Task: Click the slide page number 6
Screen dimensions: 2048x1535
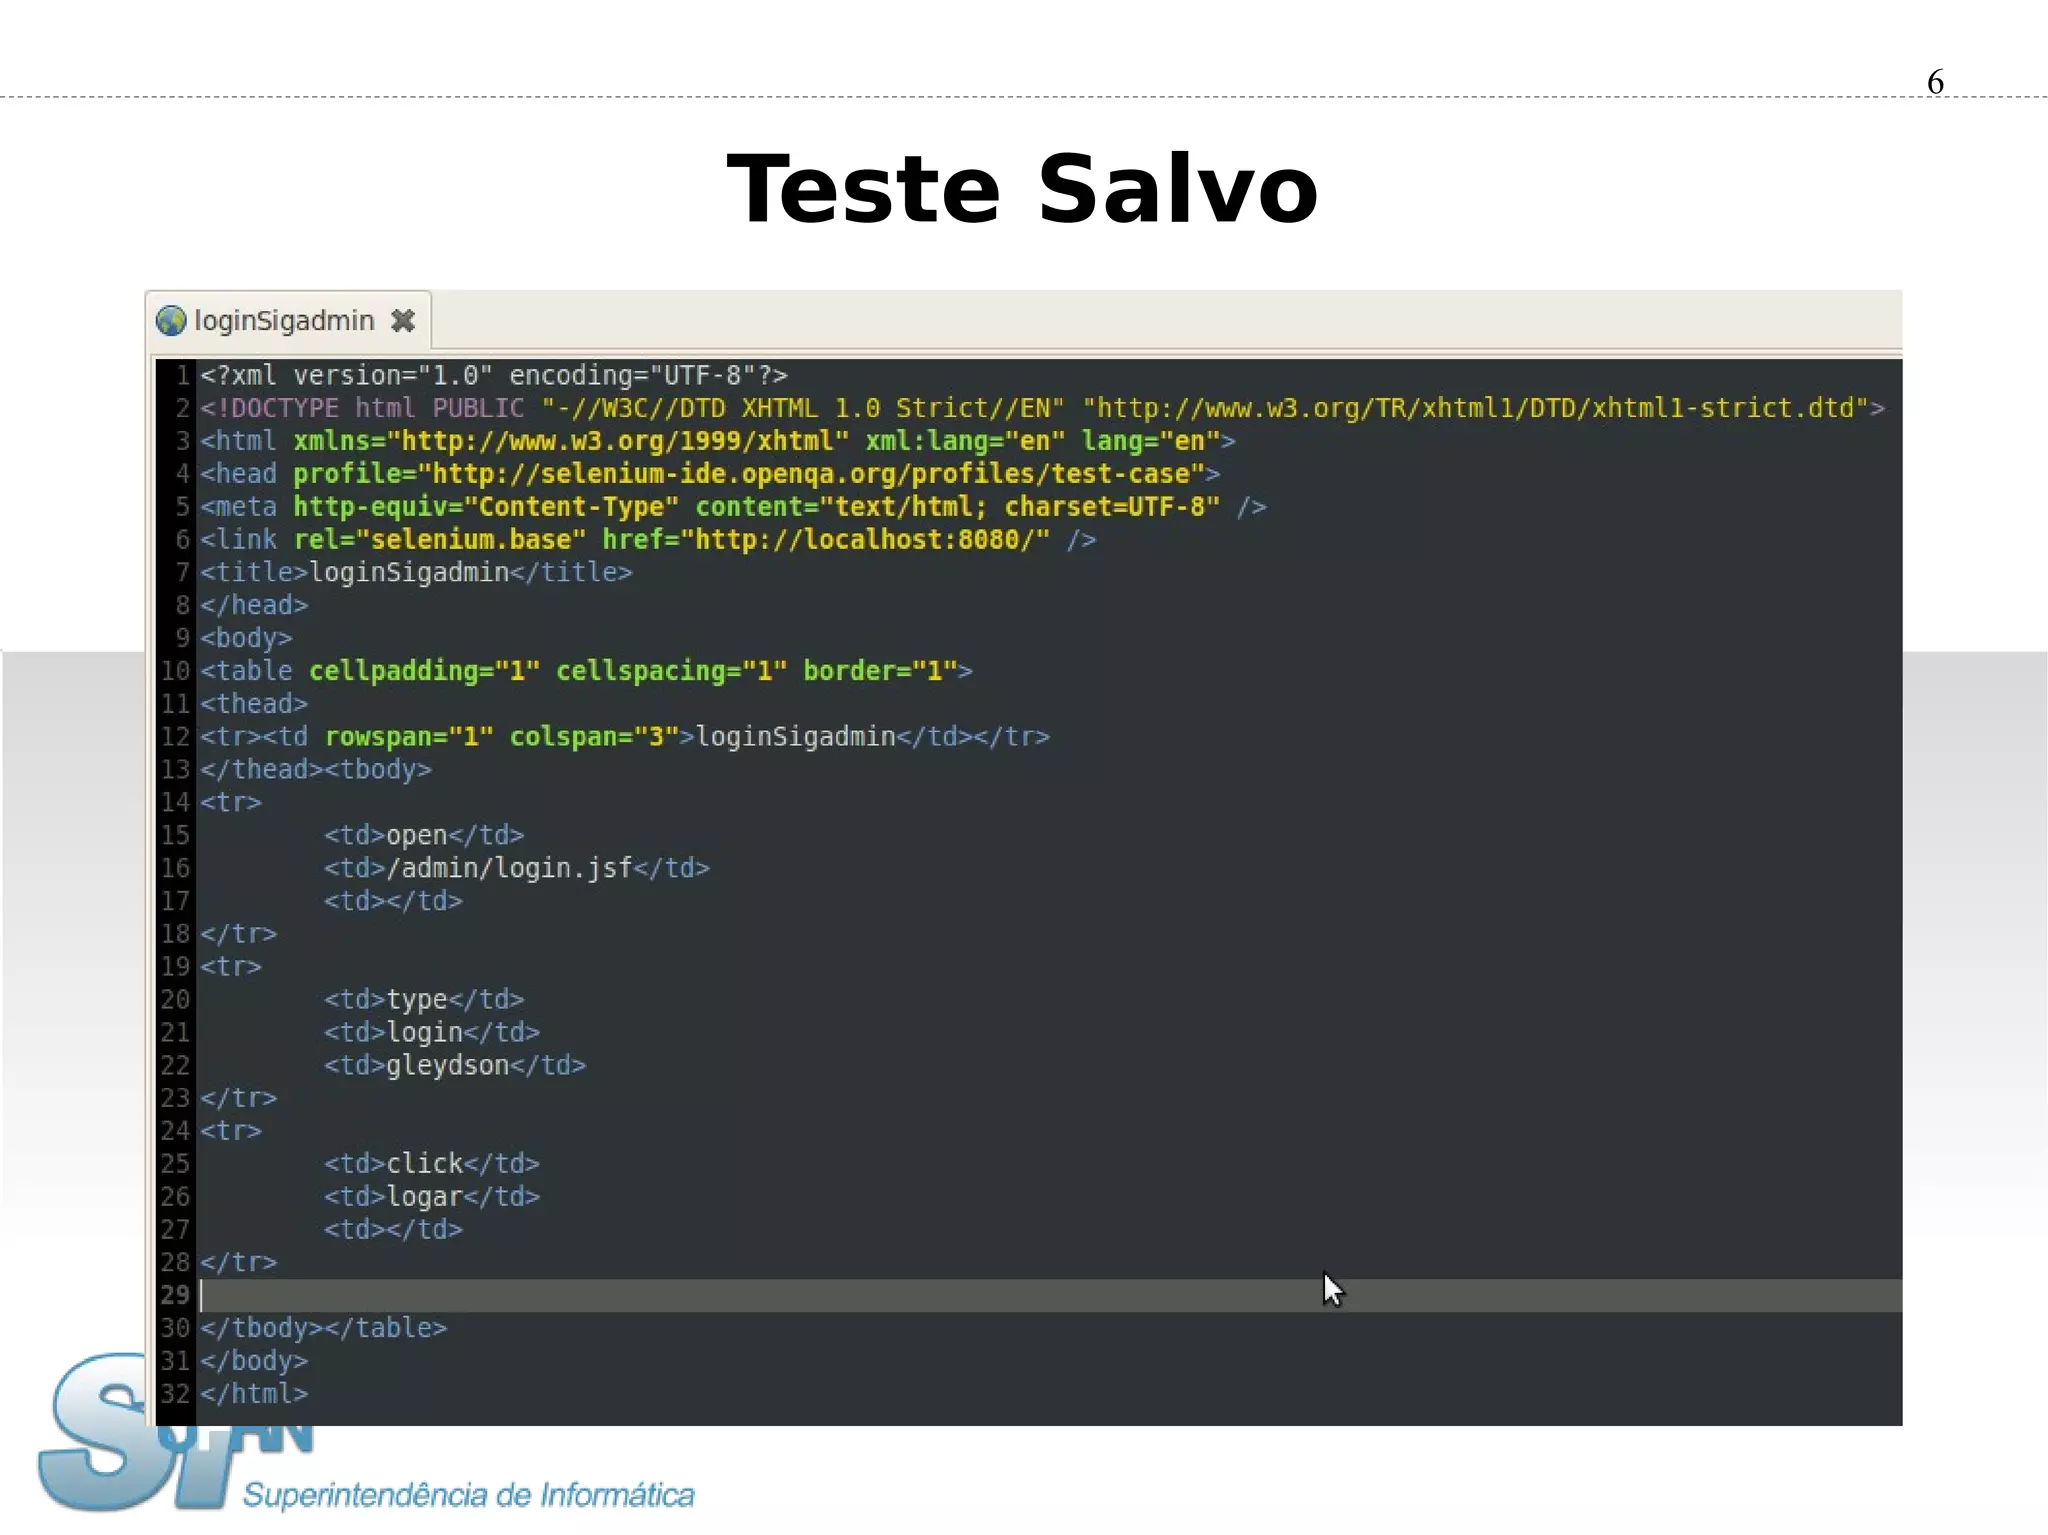Action: 1936,82
